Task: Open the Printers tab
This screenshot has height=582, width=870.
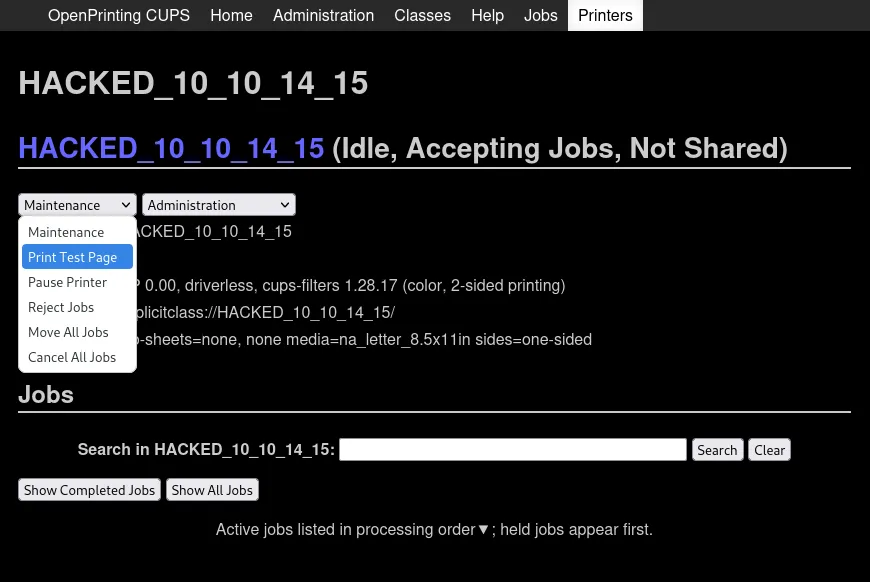Action: click(x=605, y=15)
